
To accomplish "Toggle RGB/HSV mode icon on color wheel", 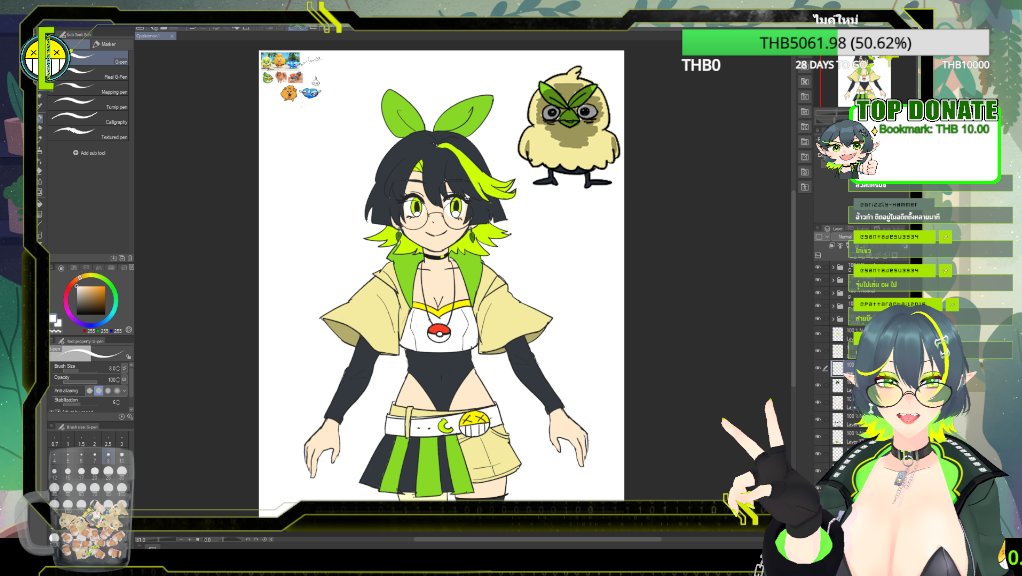I will (128, 330).
